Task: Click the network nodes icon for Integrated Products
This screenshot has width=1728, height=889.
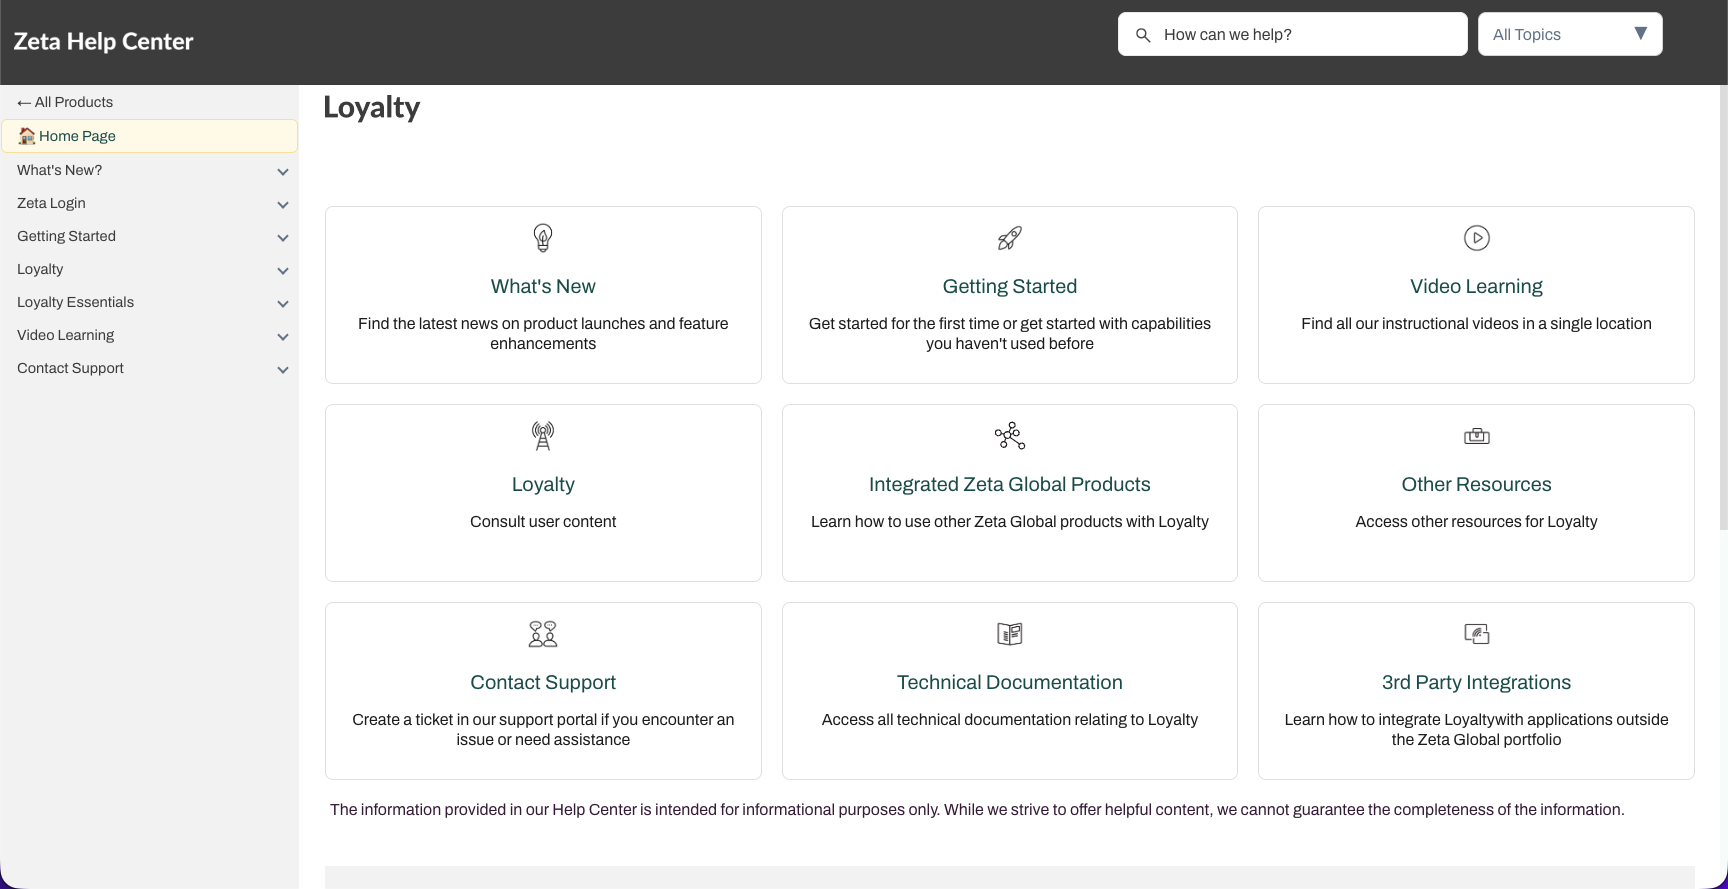Action: click(1009, 436)
